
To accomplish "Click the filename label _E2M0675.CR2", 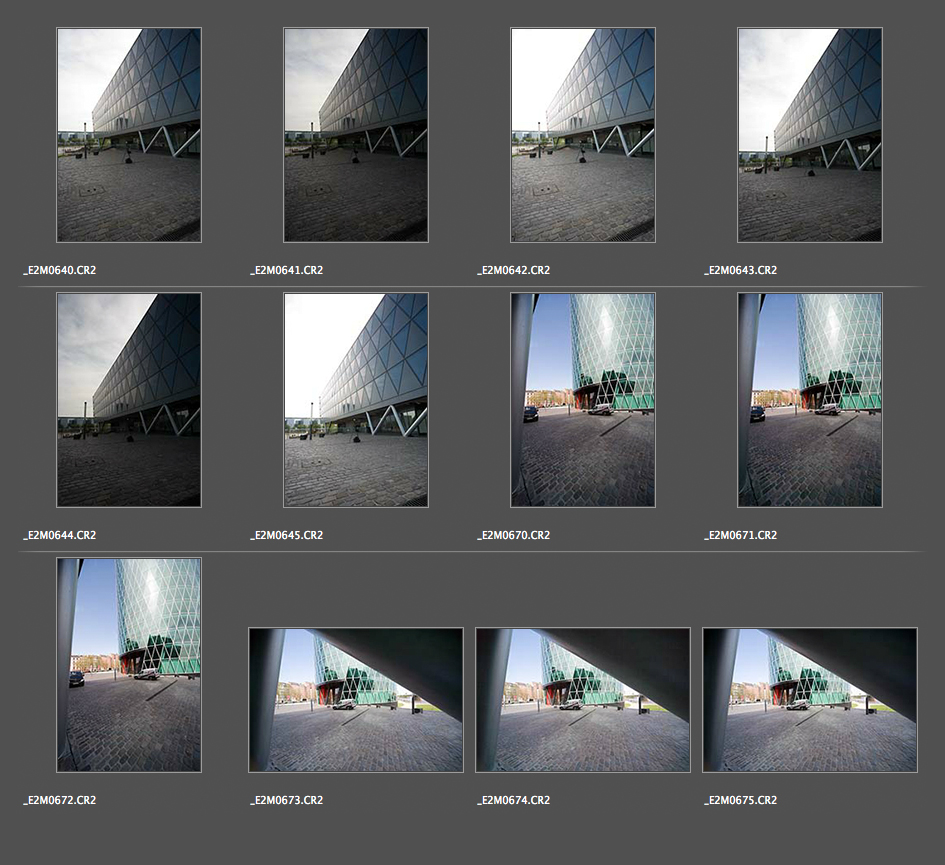I will 741,800.
